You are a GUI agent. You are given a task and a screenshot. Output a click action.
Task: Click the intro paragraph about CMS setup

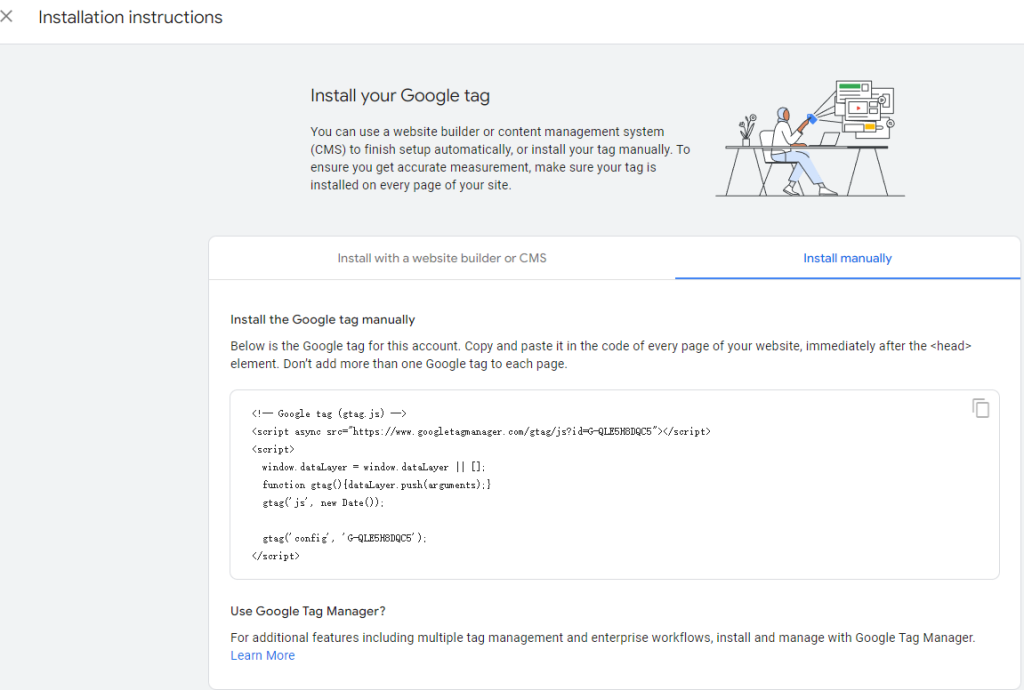coord(500,158)
